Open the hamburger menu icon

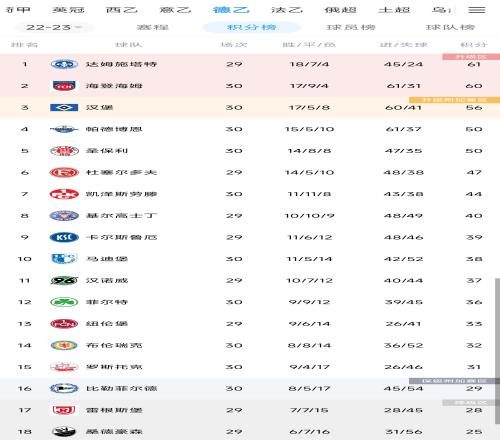pyautogui.click(x=477, y=10)
